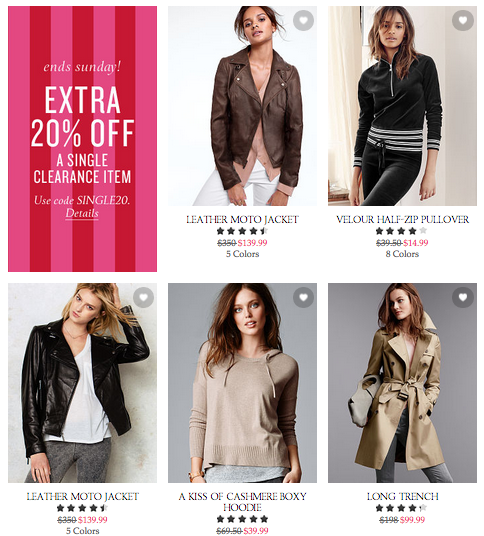Favorite the Long Trench coat
Viewport: 484px width, 536px height.
(463, 297)
